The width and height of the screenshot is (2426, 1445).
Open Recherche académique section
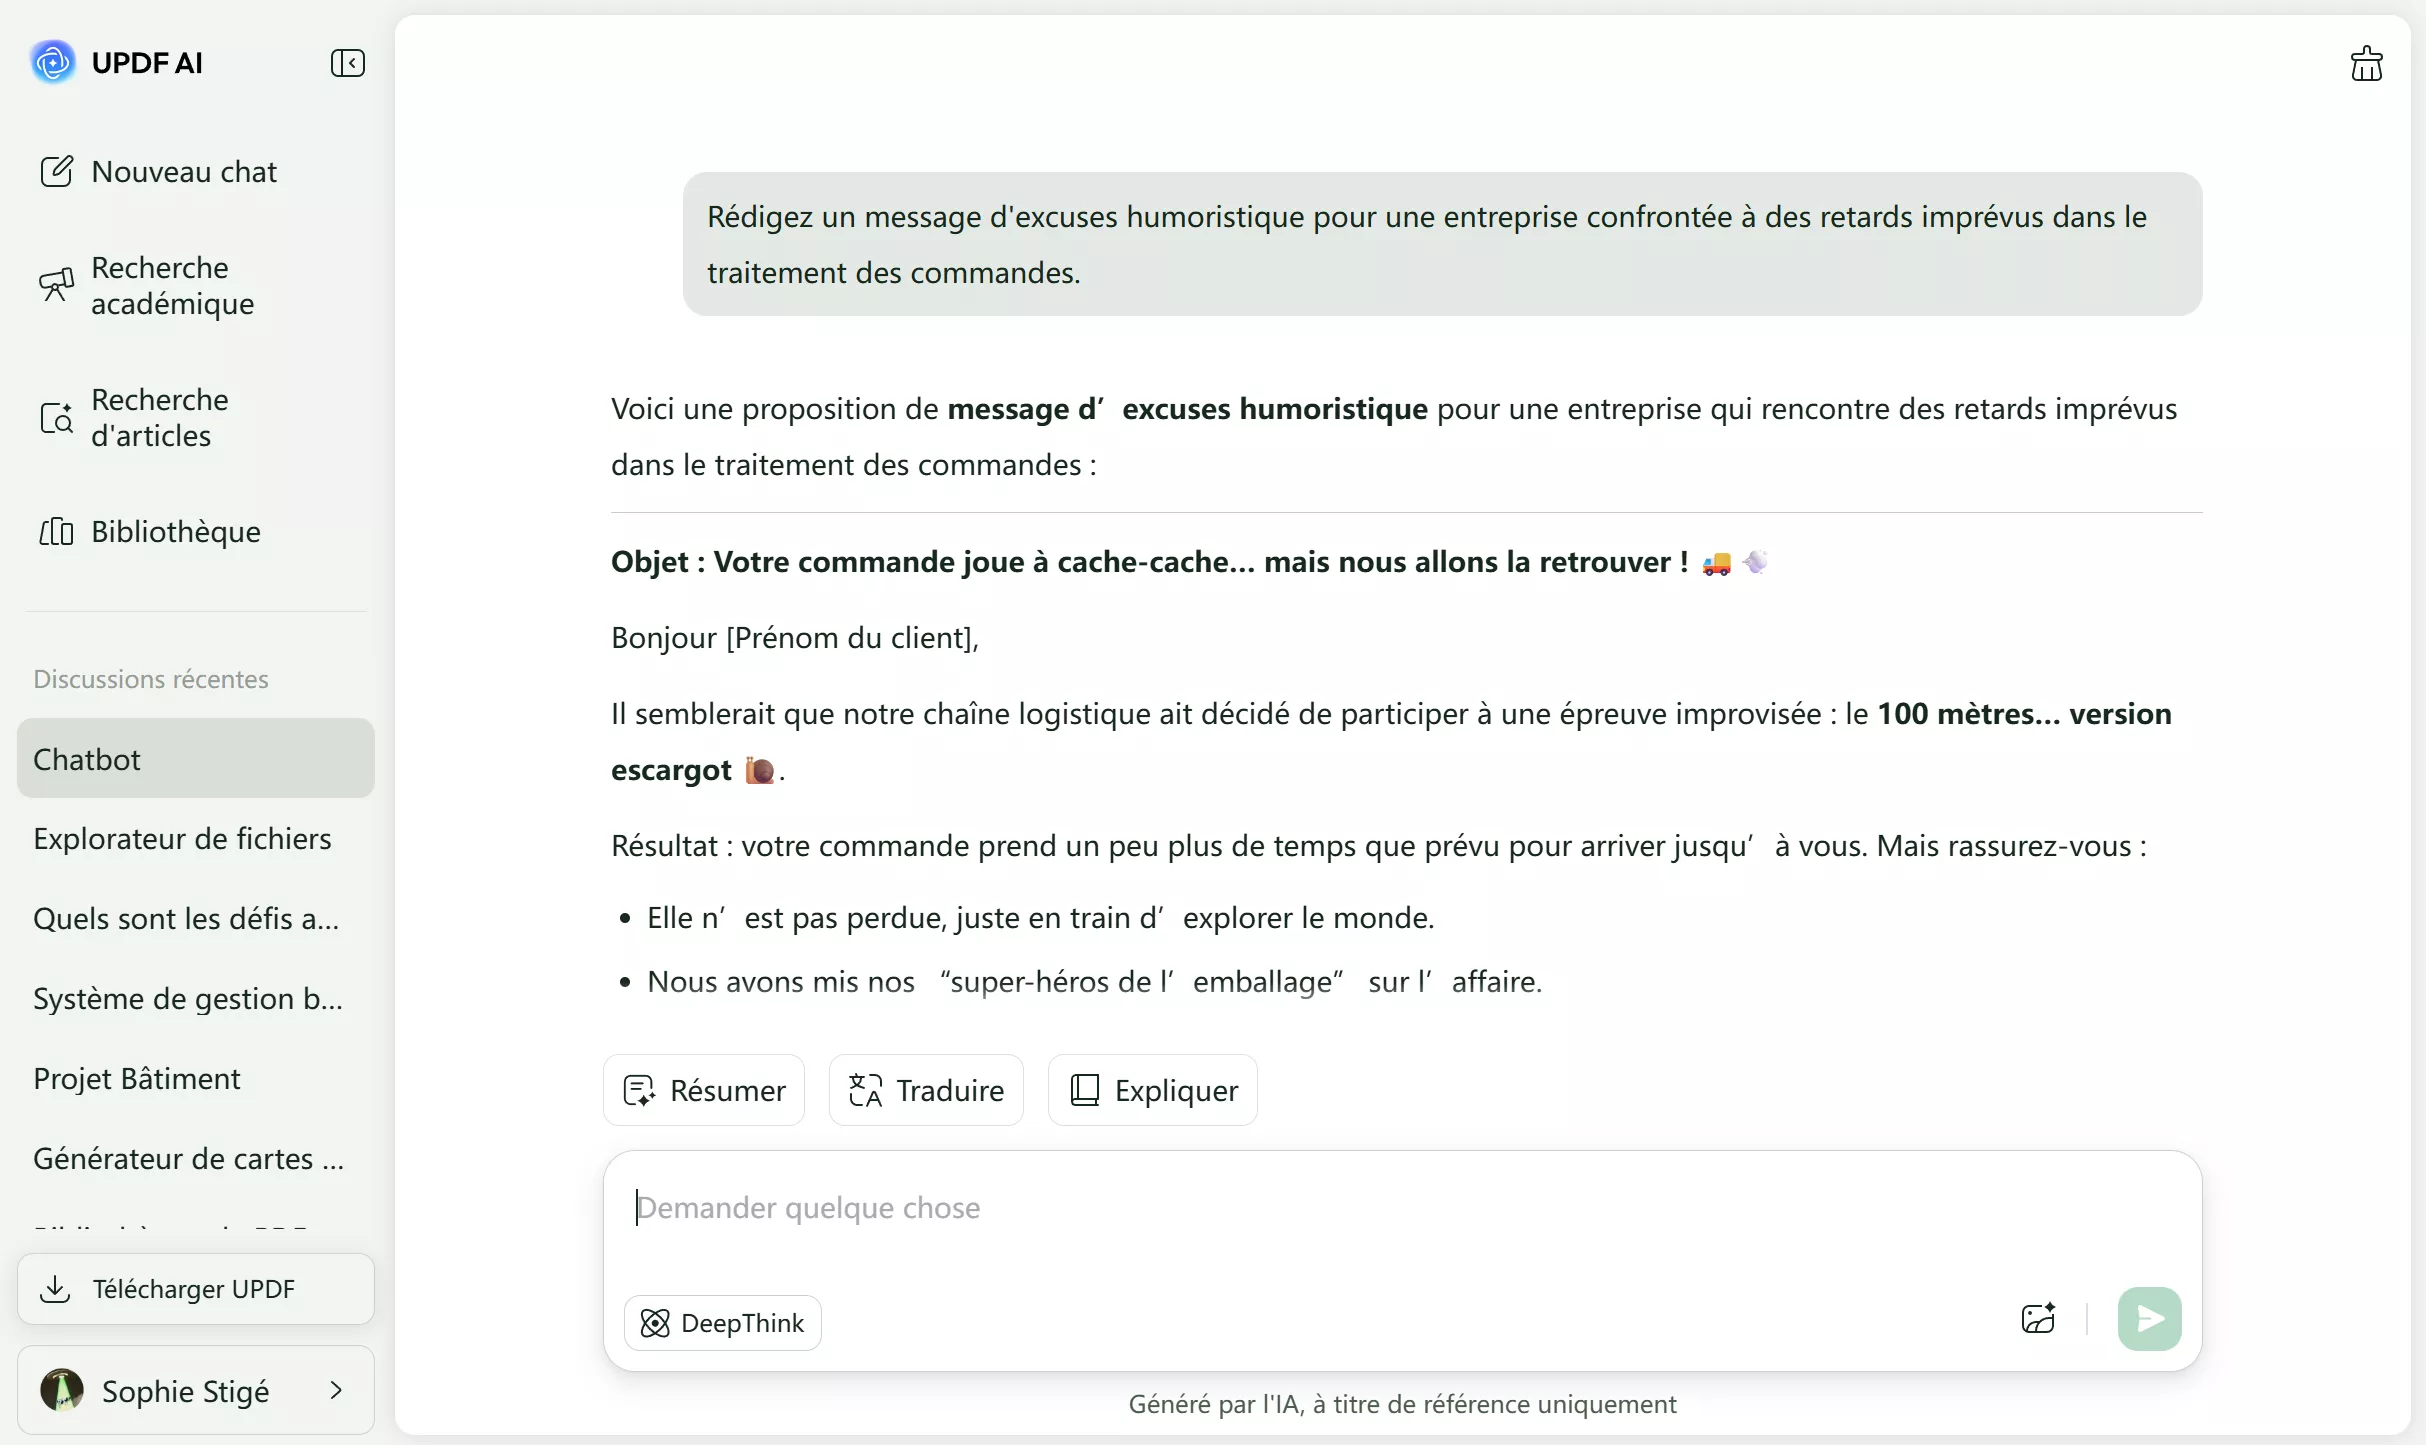[x=172, y=286]
